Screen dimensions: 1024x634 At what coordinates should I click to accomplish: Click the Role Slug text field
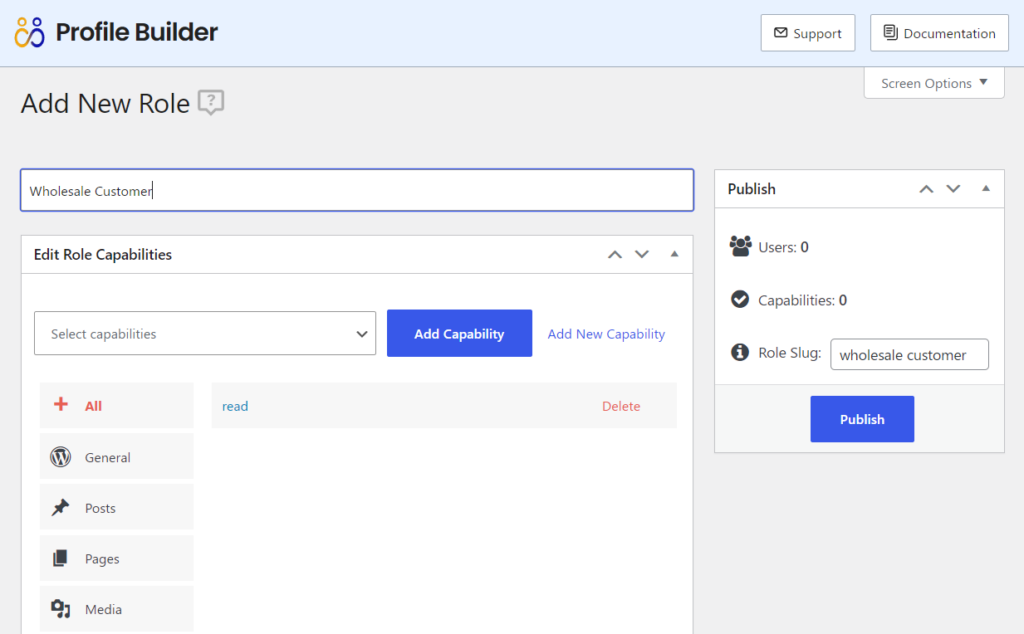click(x=910, y=355)
